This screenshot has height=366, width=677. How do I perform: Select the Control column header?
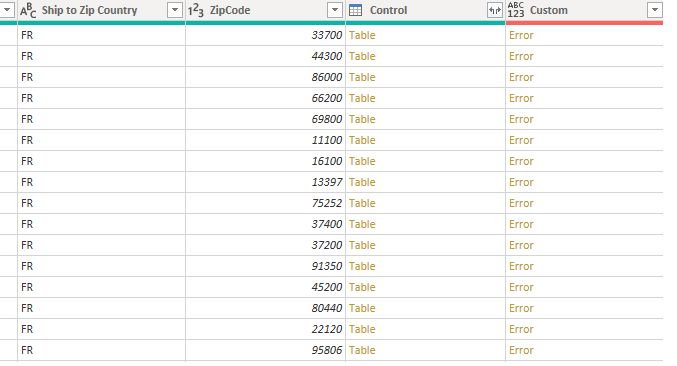[388, 10]
